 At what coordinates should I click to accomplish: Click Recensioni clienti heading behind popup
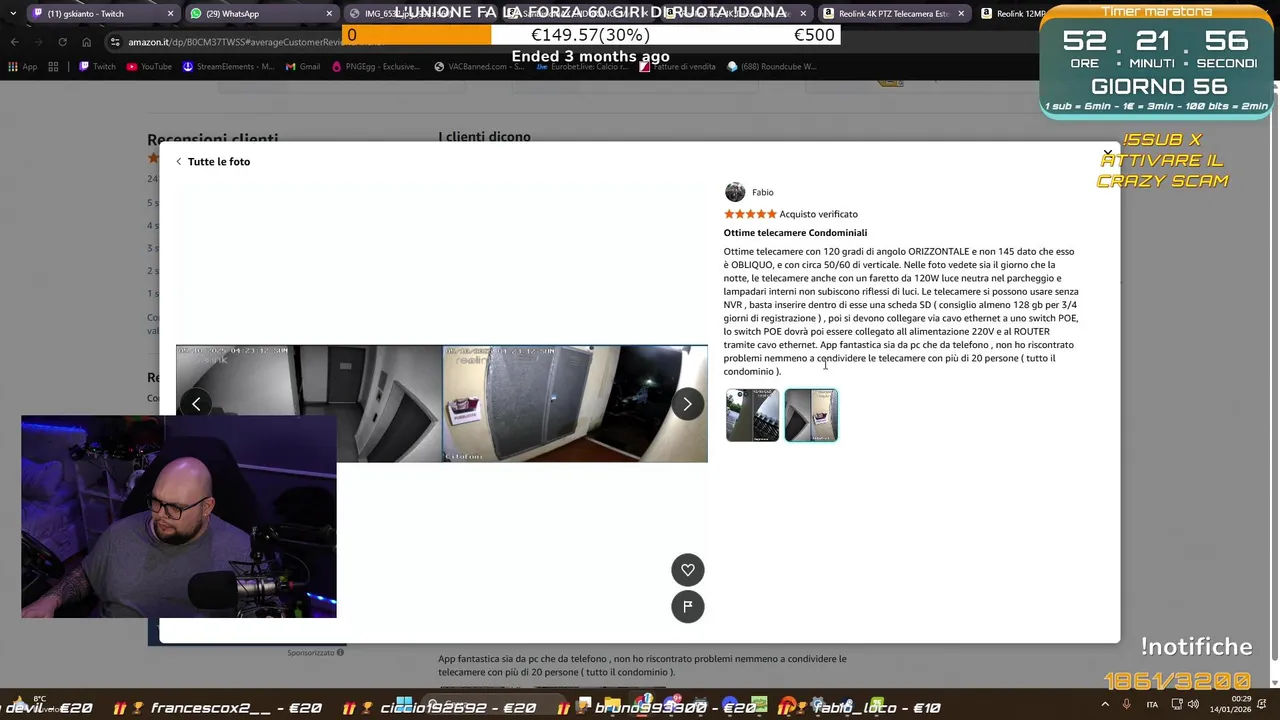[x=213, y=139]
